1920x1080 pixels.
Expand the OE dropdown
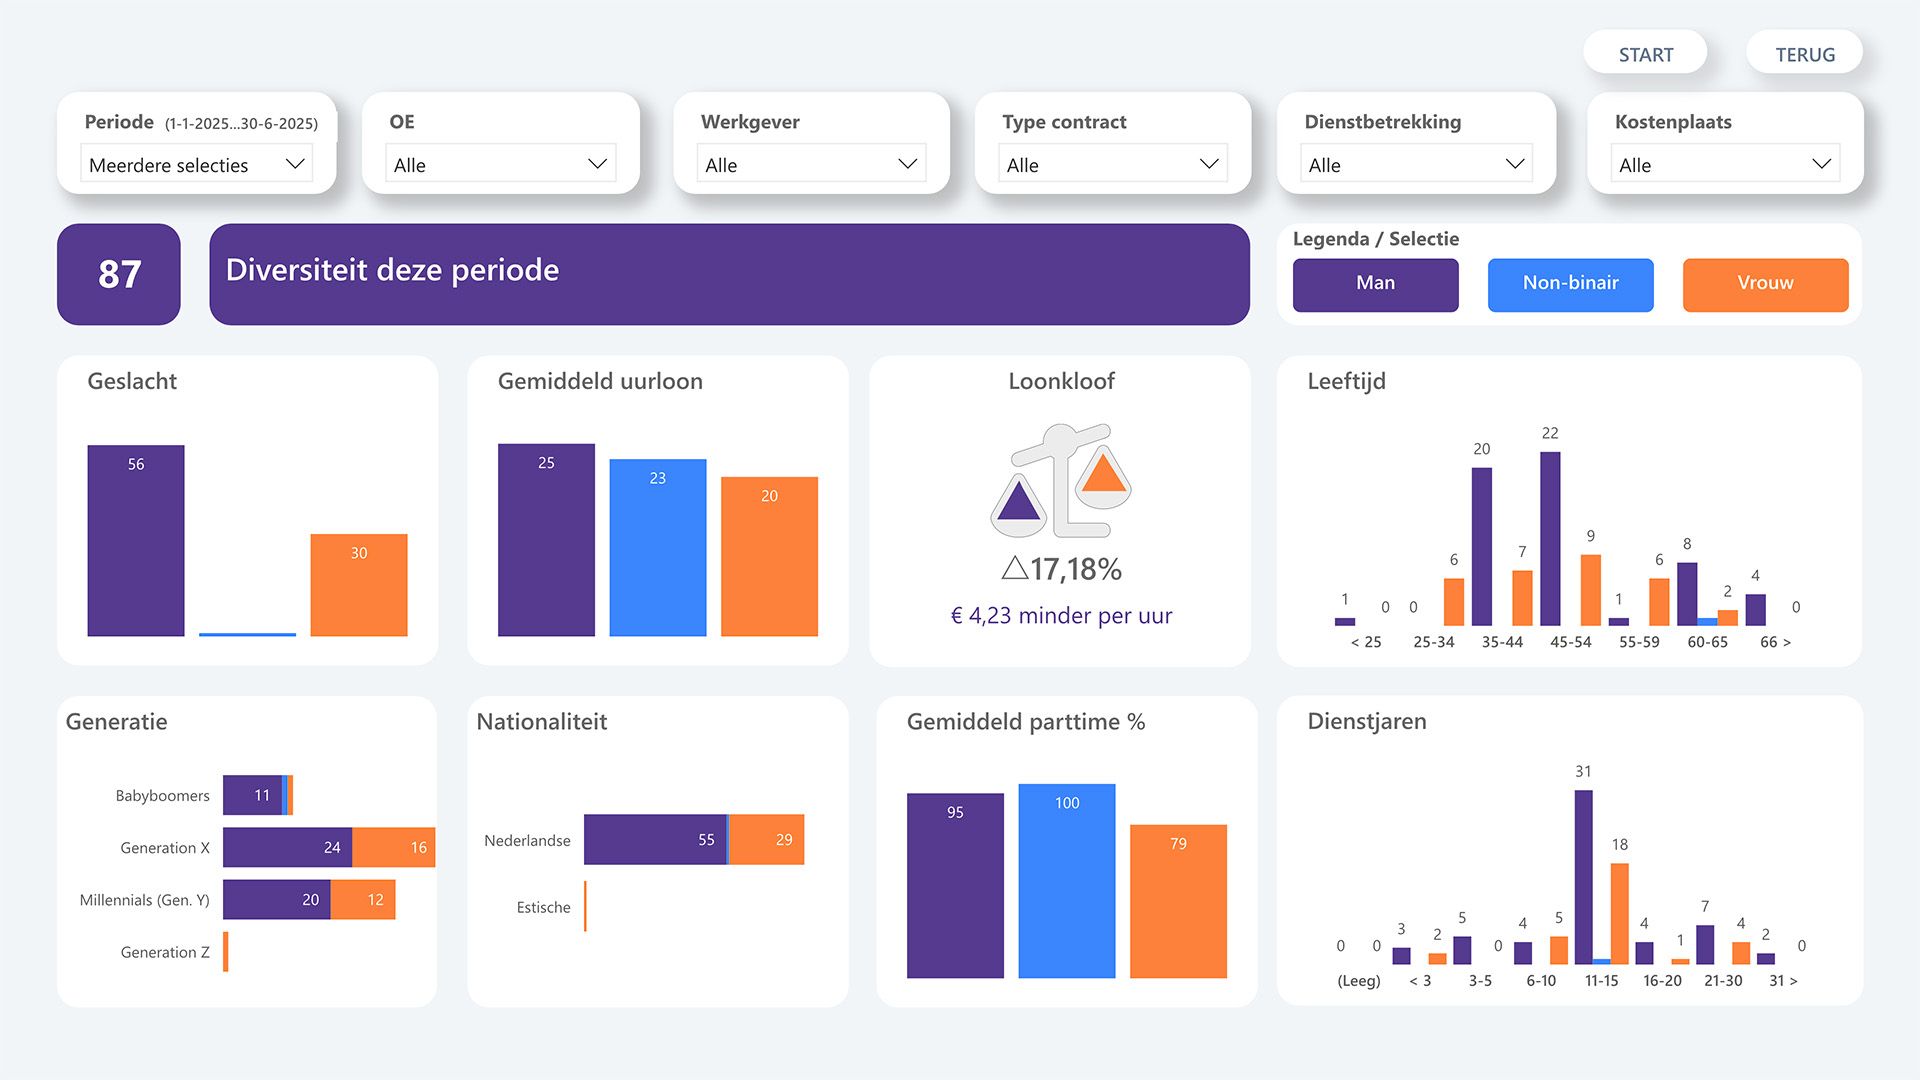500,164
